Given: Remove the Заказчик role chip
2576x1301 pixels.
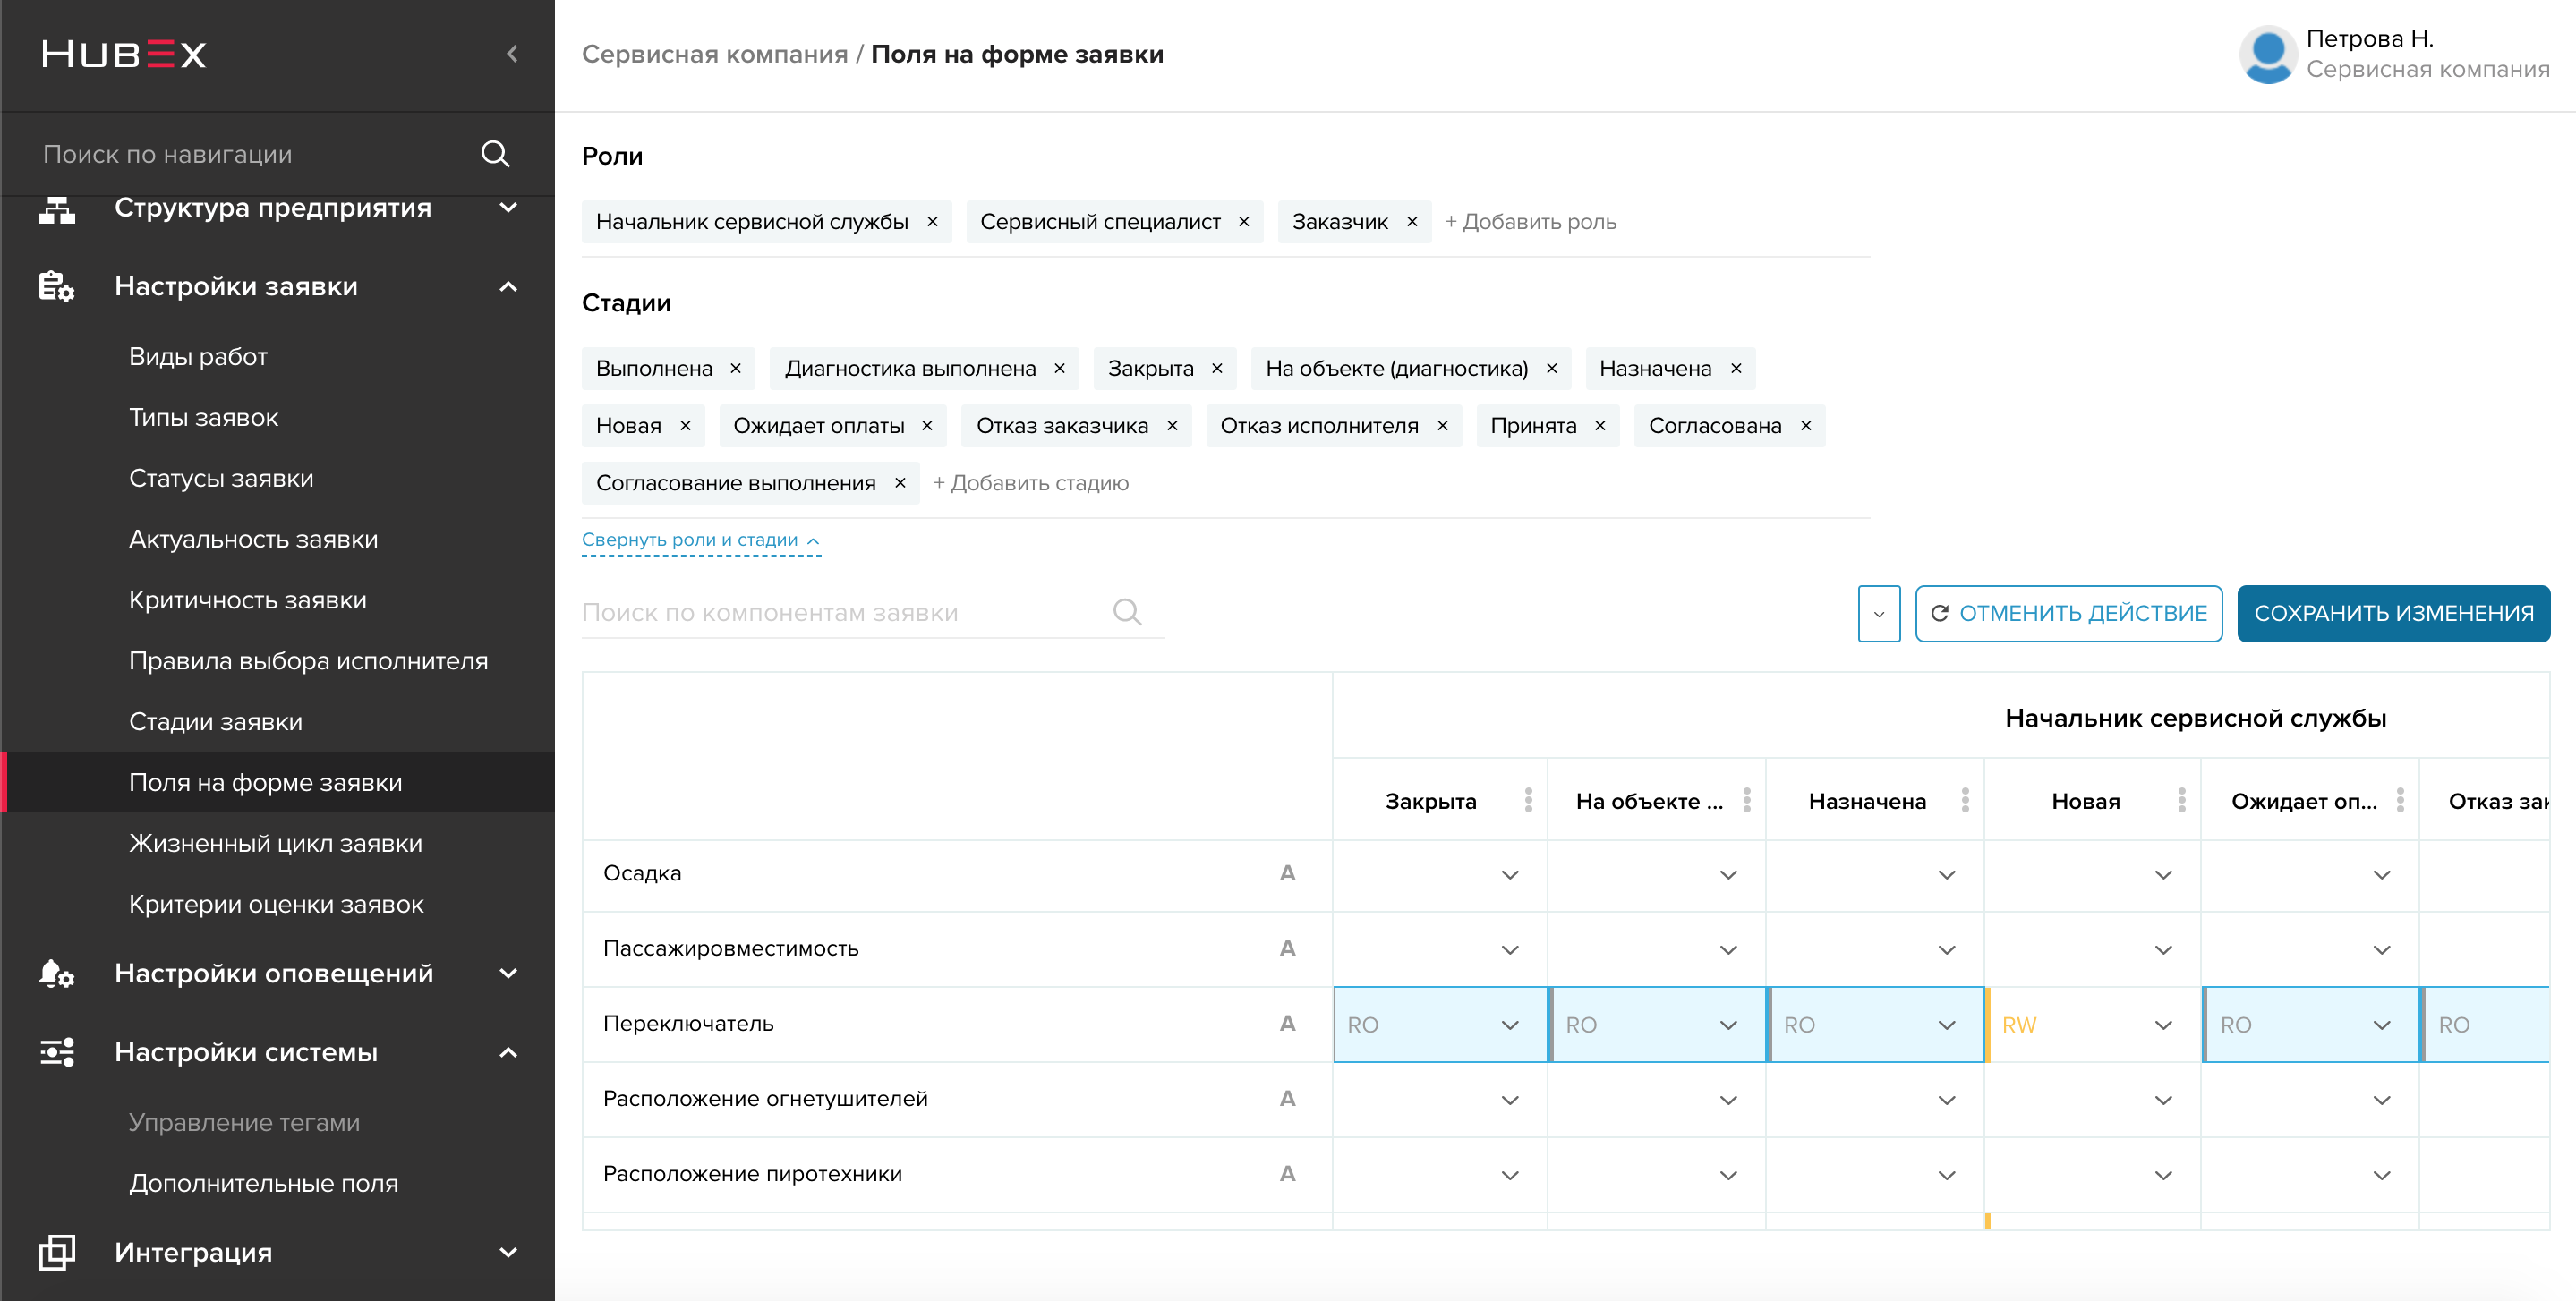Looking at the screenshot, I should click(x=1412, y=222).
